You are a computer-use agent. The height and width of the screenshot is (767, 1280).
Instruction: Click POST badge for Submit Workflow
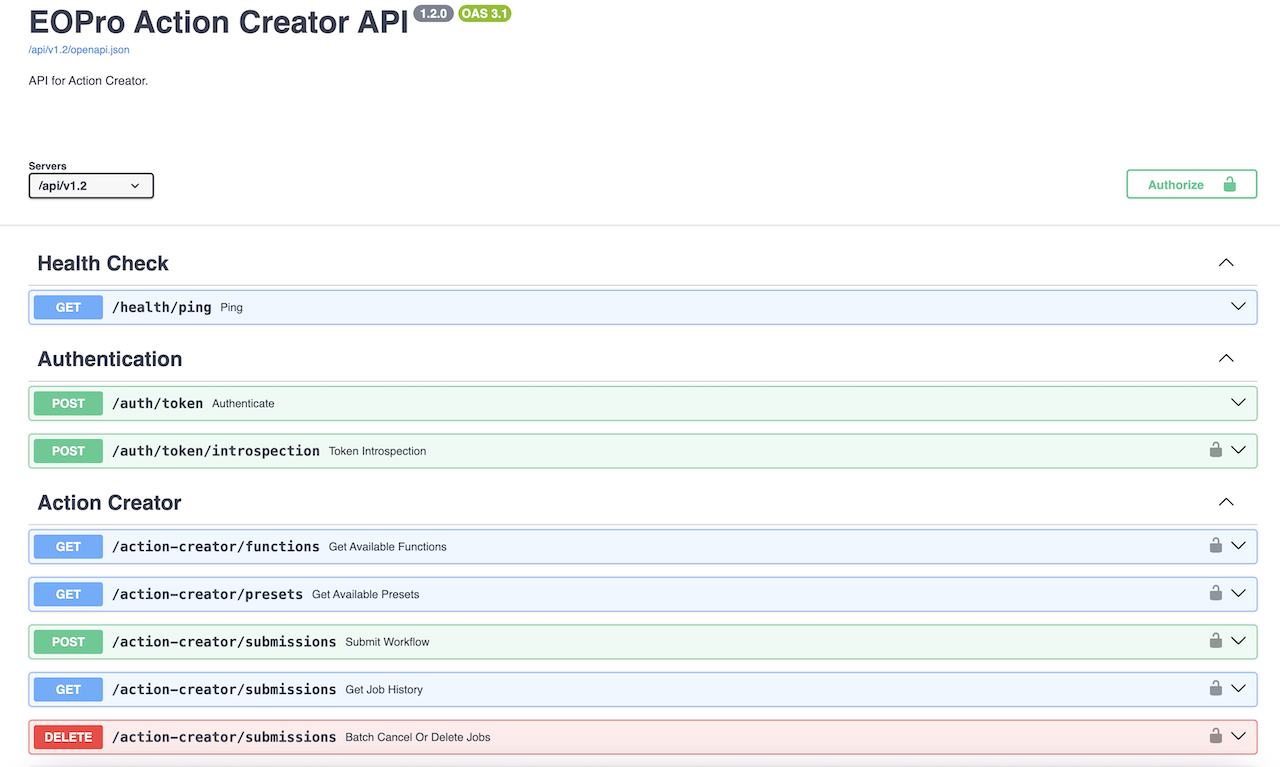pos(68,642)
